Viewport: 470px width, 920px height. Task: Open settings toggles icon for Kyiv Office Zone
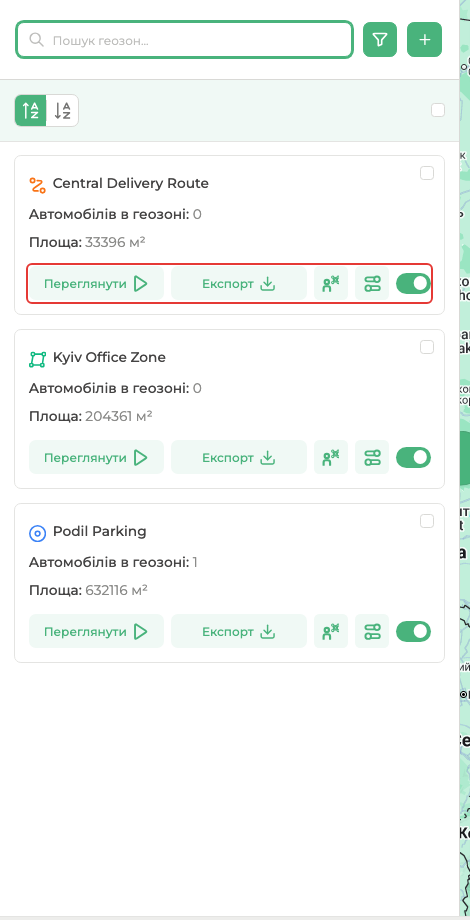pos(372,457)
